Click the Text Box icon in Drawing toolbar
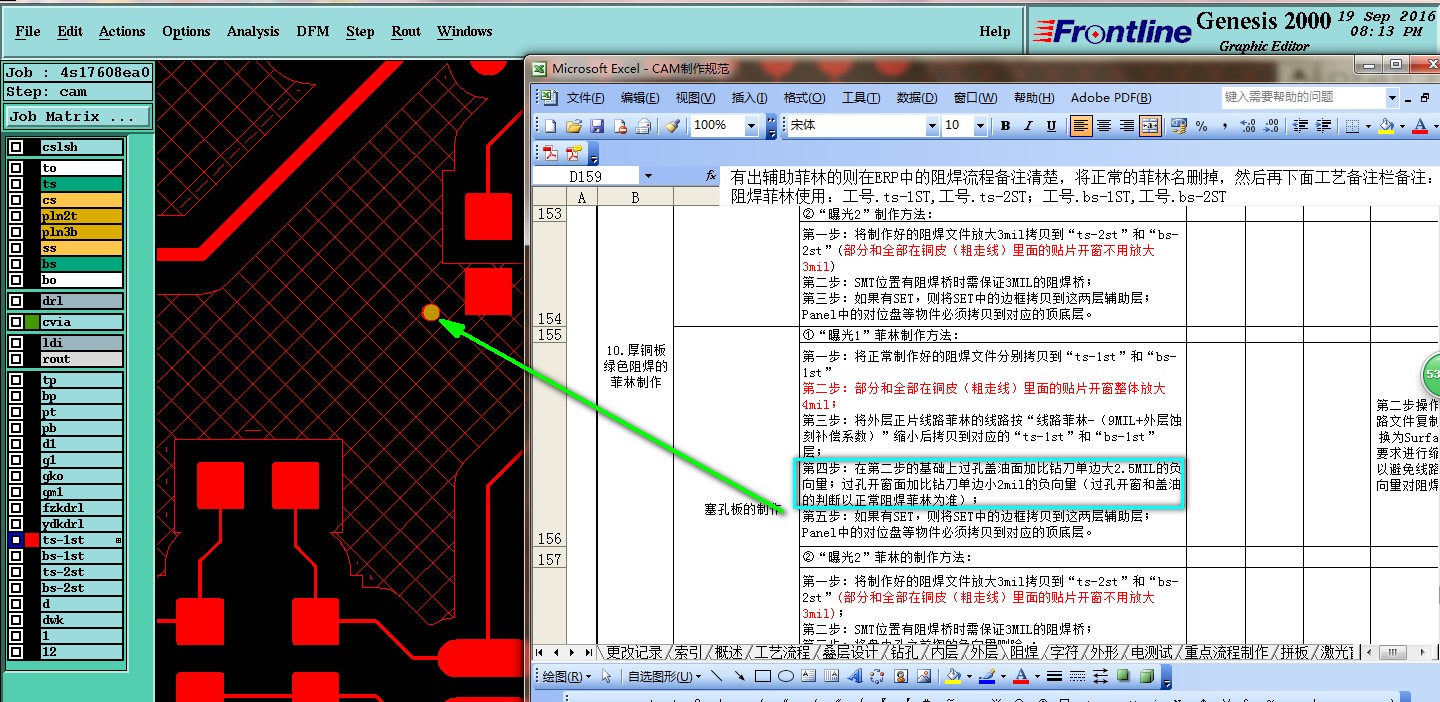Image resolution: width=1440 pixels, height=702 pixels. (810, 677)
